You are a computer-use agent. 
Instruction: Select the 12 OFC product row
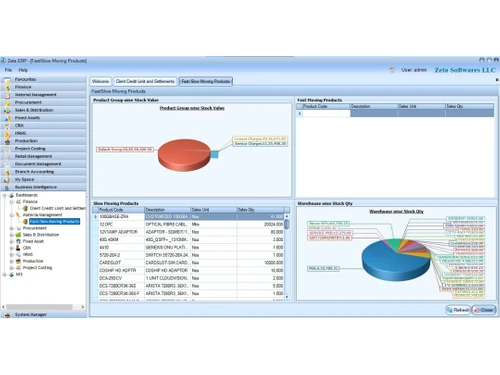tap(188, 224)
